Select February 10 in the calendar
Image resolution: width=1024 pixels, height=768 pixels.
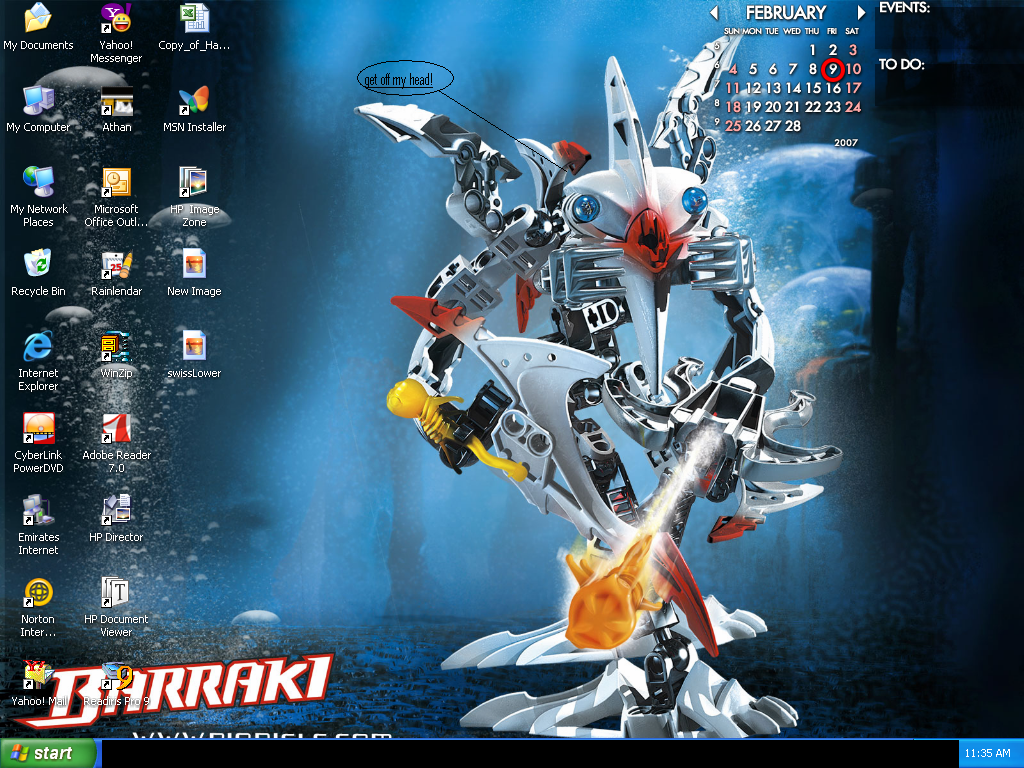point(853,69)
